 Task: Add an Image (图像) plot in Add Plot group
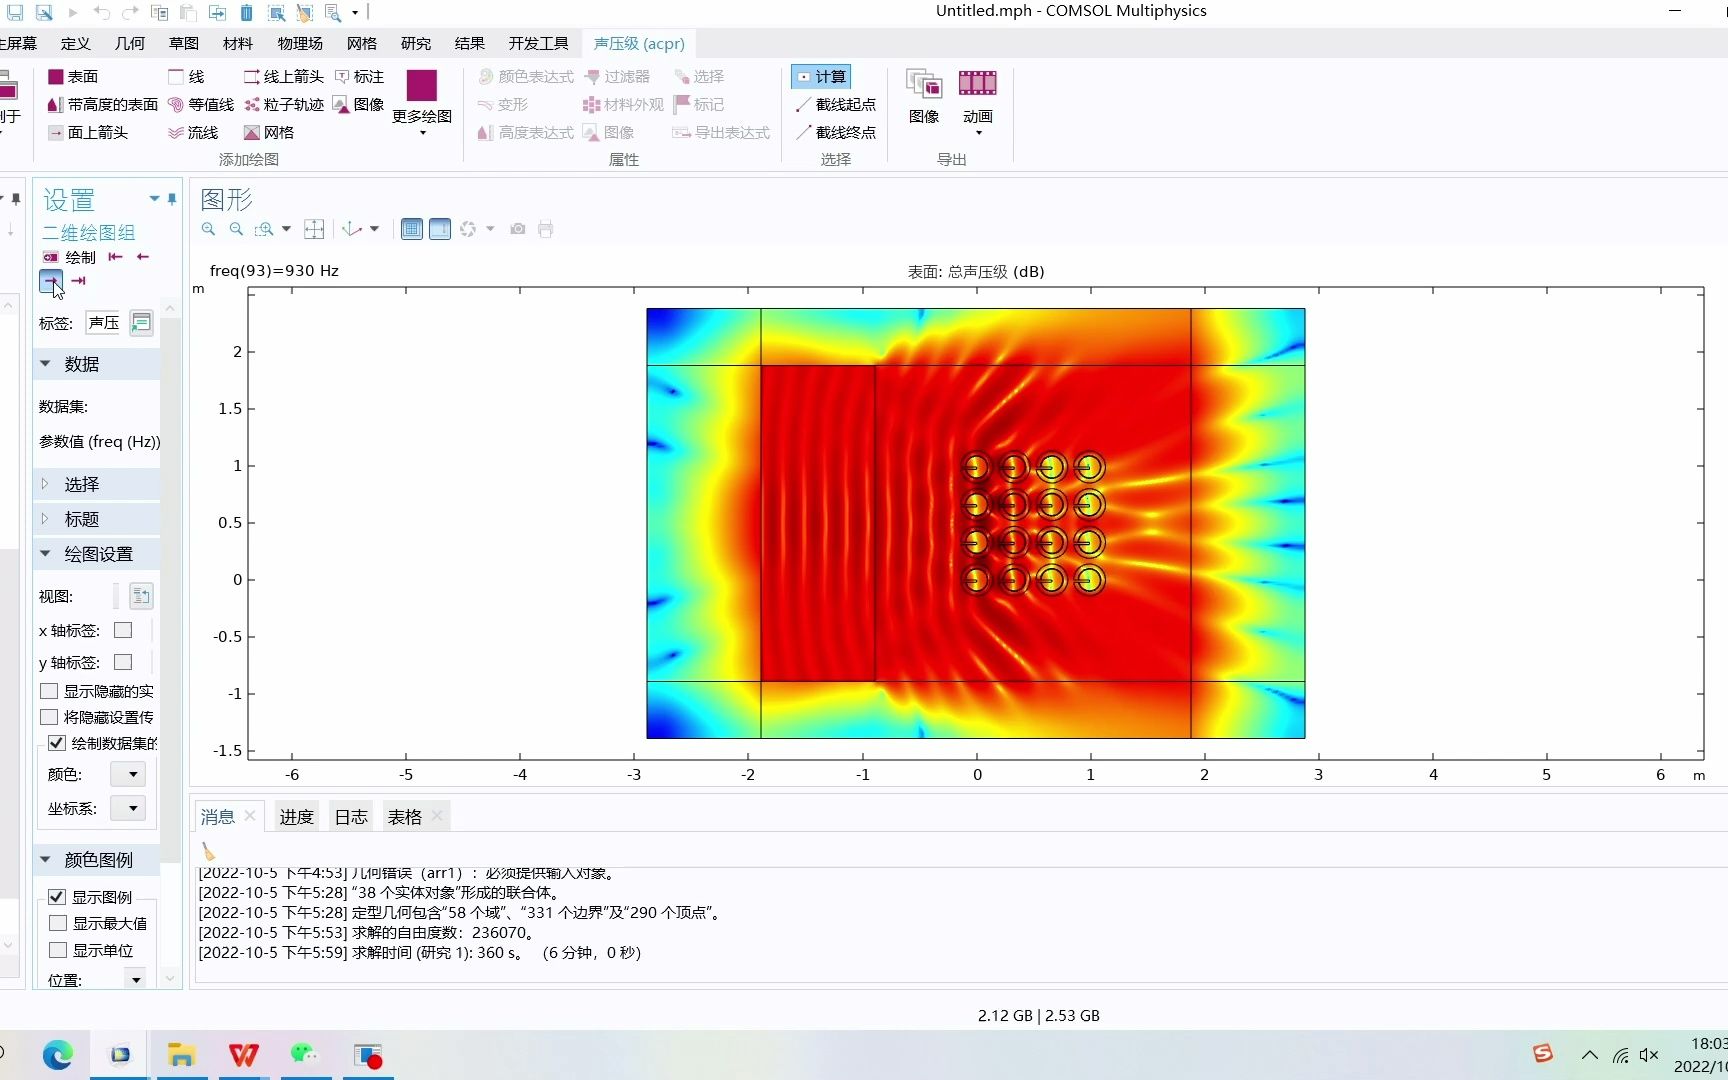pyautogui.click(x=359, y=104)
